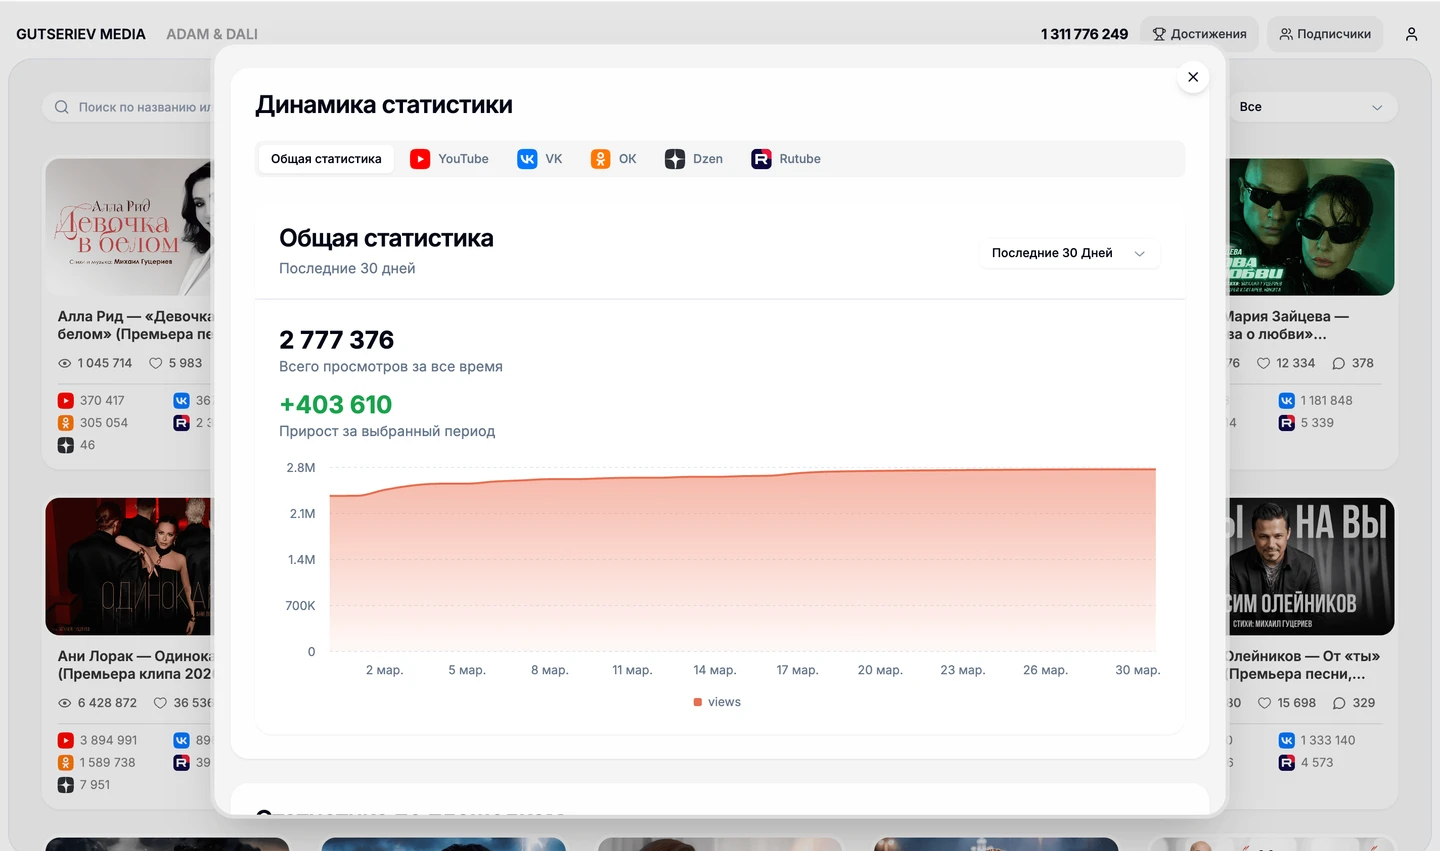Toggle the views legend entry

[x=717, y=702]
